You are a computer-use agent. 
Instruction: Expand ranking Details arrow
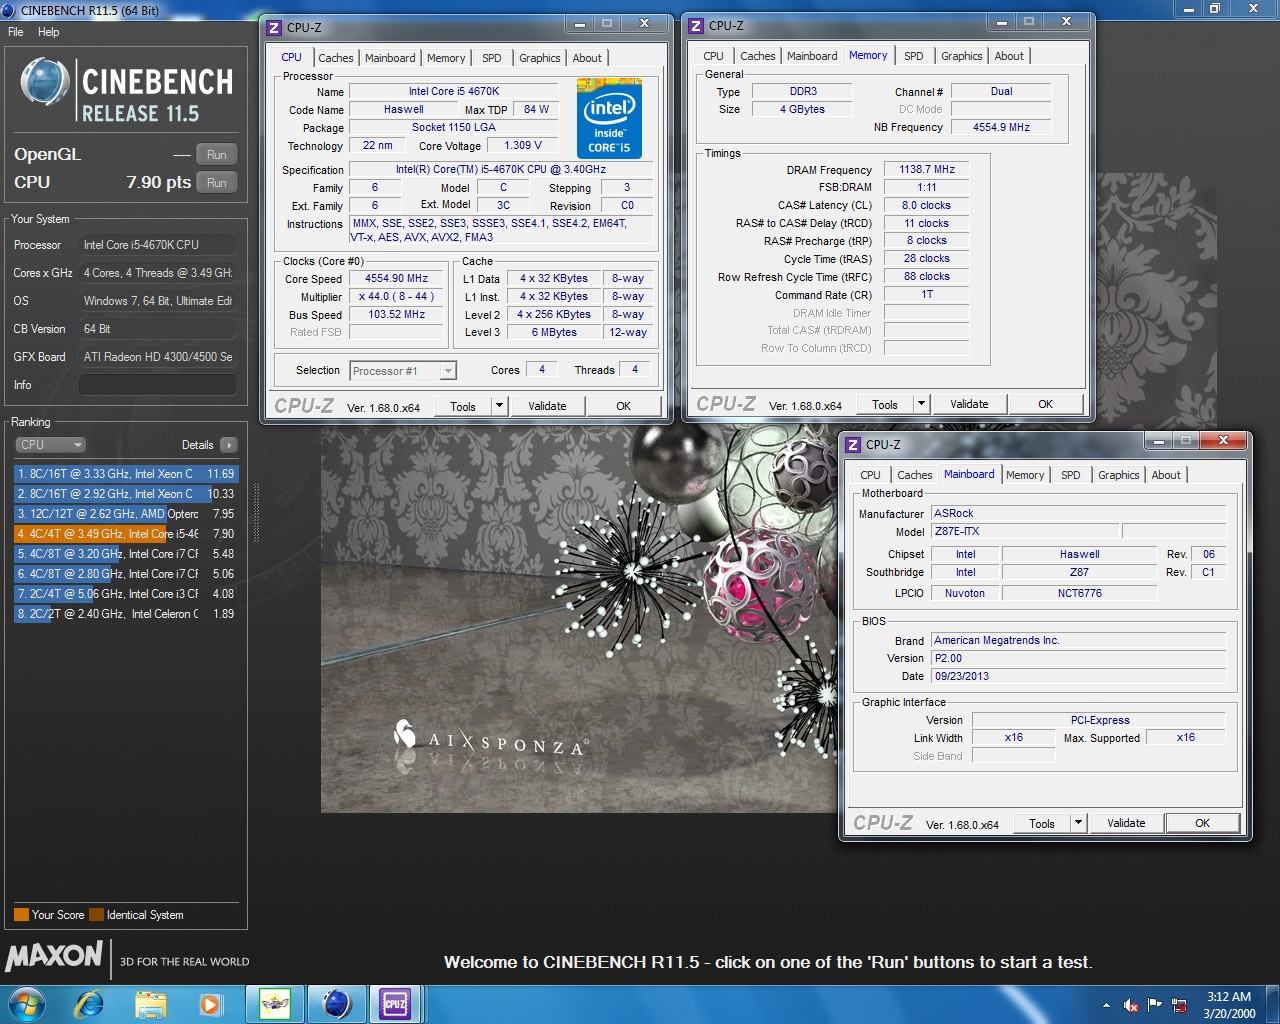pyautogui.click(x=229, y=445)
